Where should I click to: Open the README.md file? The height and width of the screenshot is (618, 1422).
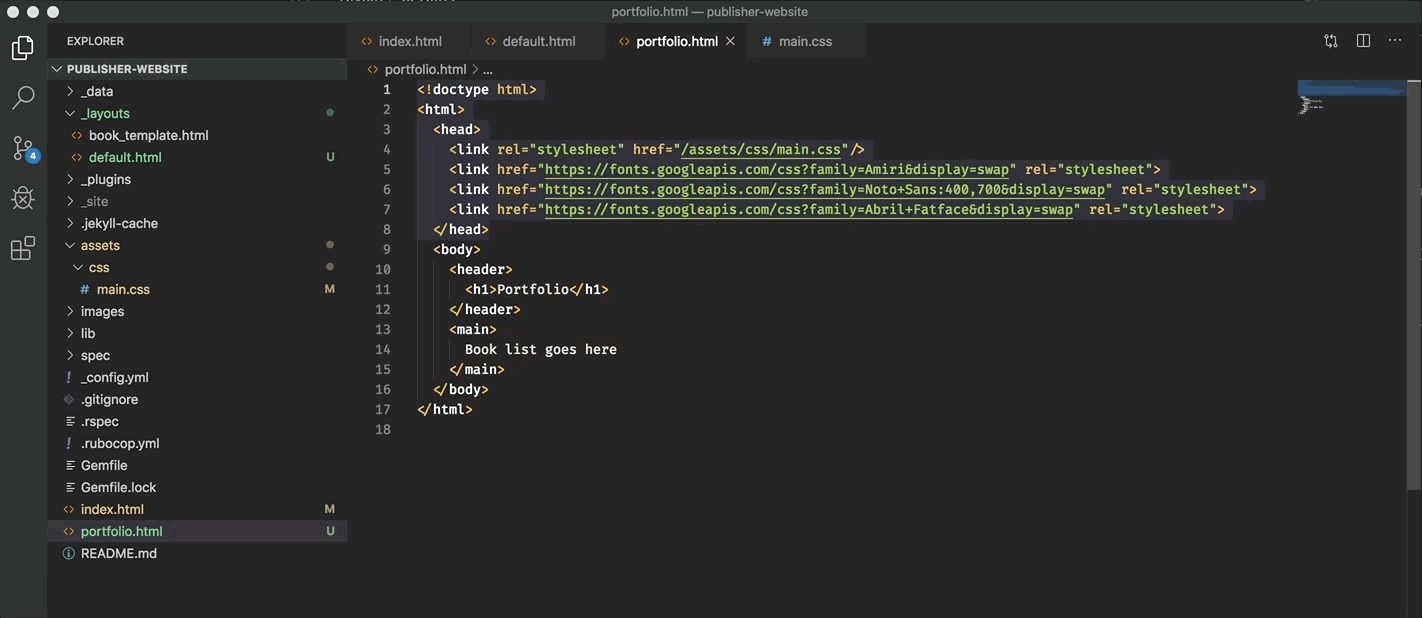pos(197,553)
